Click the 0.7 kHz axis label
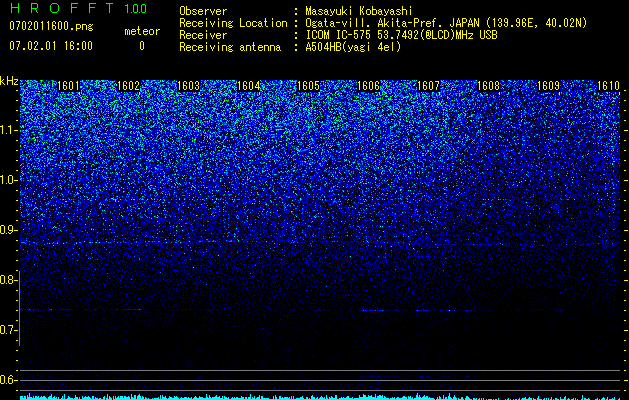The height and width of the screenshot is (400, 629). pos(8,330)
